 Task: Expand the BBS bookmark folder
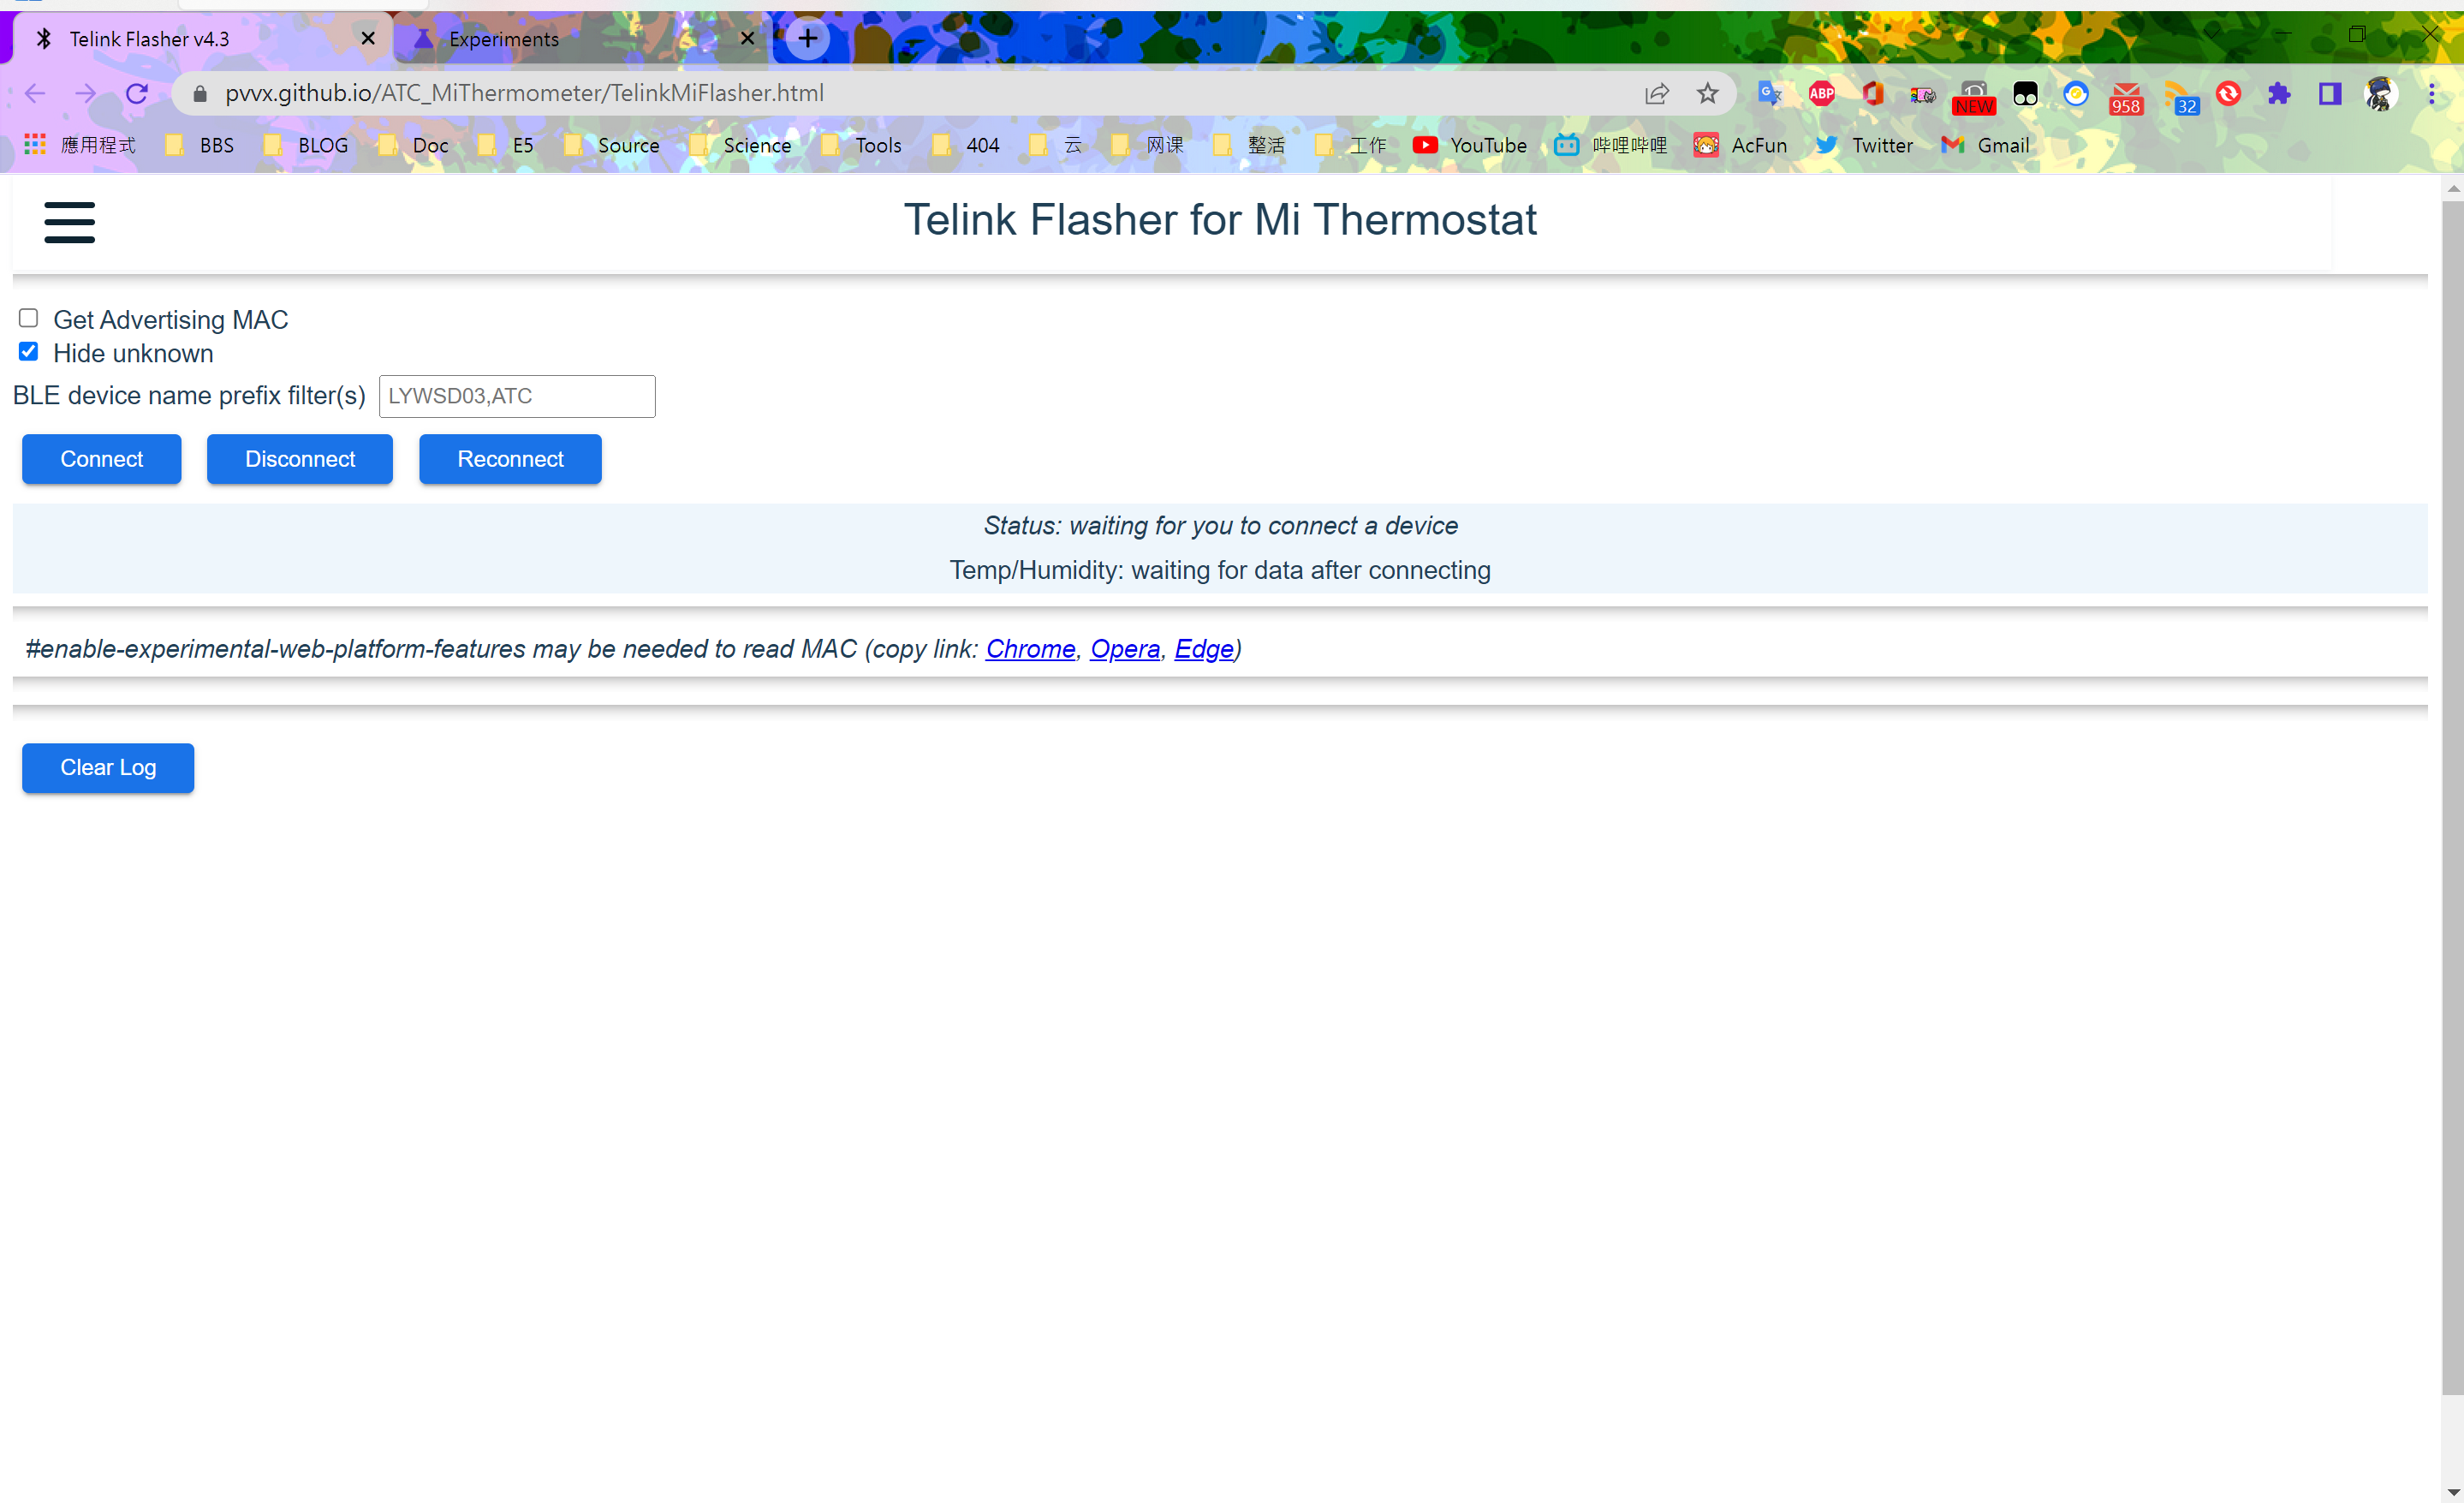(x=200, y=145)
